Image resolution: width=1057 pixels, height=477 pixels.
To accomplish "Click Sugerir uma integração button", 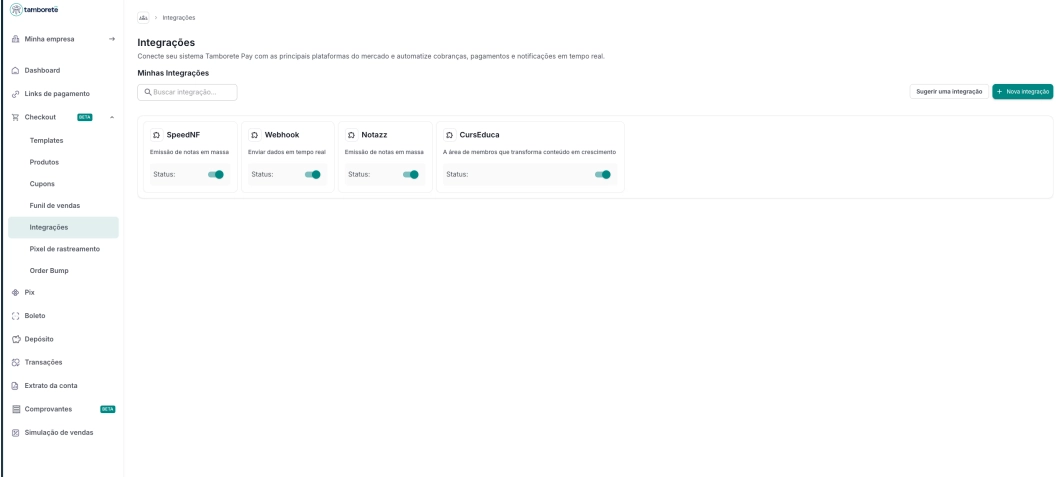I will click(949, 92).
